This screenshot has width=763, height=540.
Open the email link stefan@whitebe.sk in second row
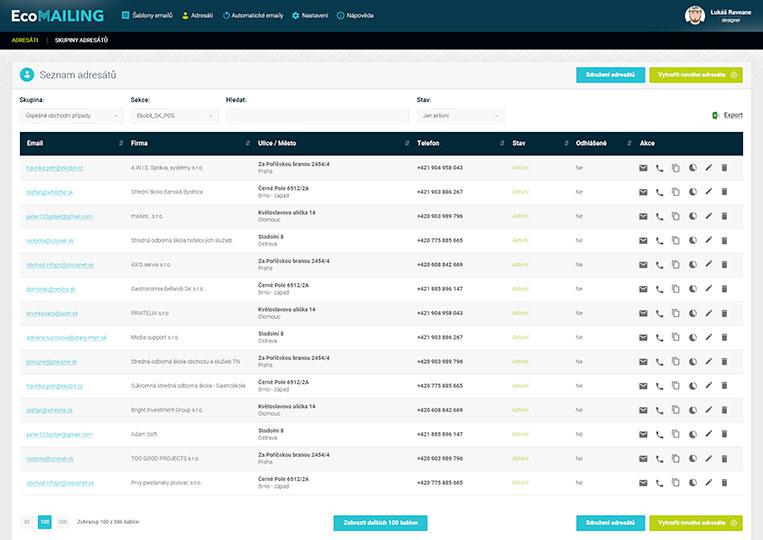(51, 192)
